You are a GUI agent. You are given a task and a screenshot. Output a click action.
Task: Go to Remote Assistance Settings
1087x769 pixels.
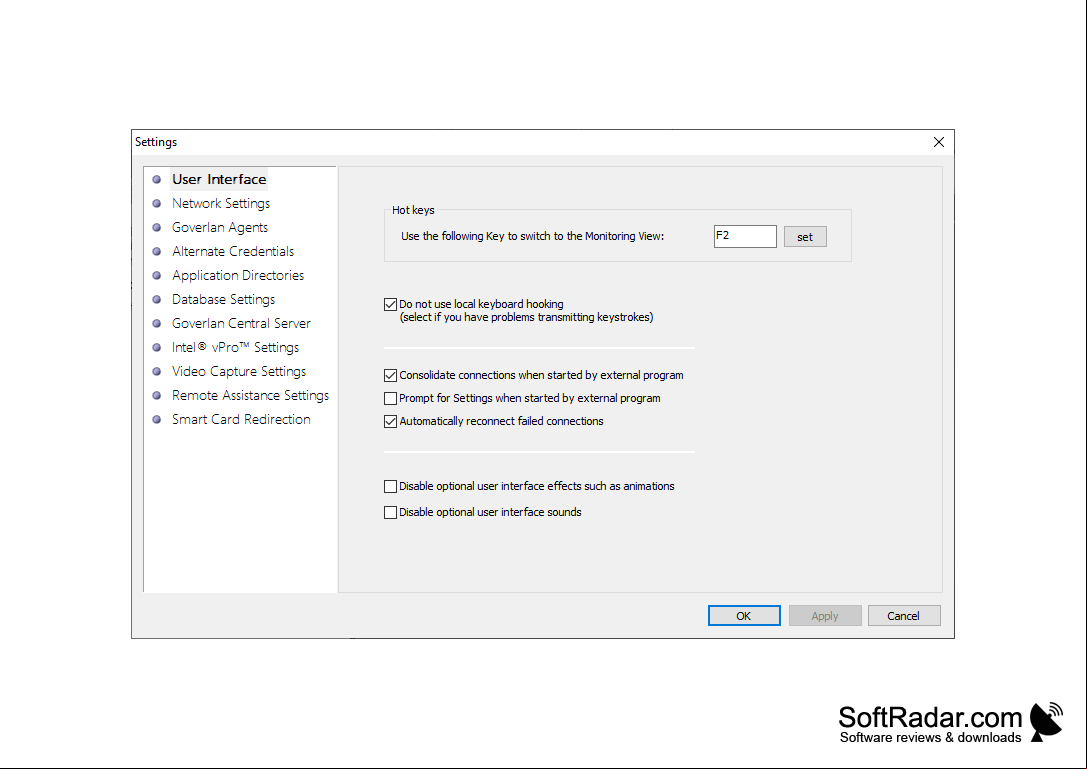(250, 395)
